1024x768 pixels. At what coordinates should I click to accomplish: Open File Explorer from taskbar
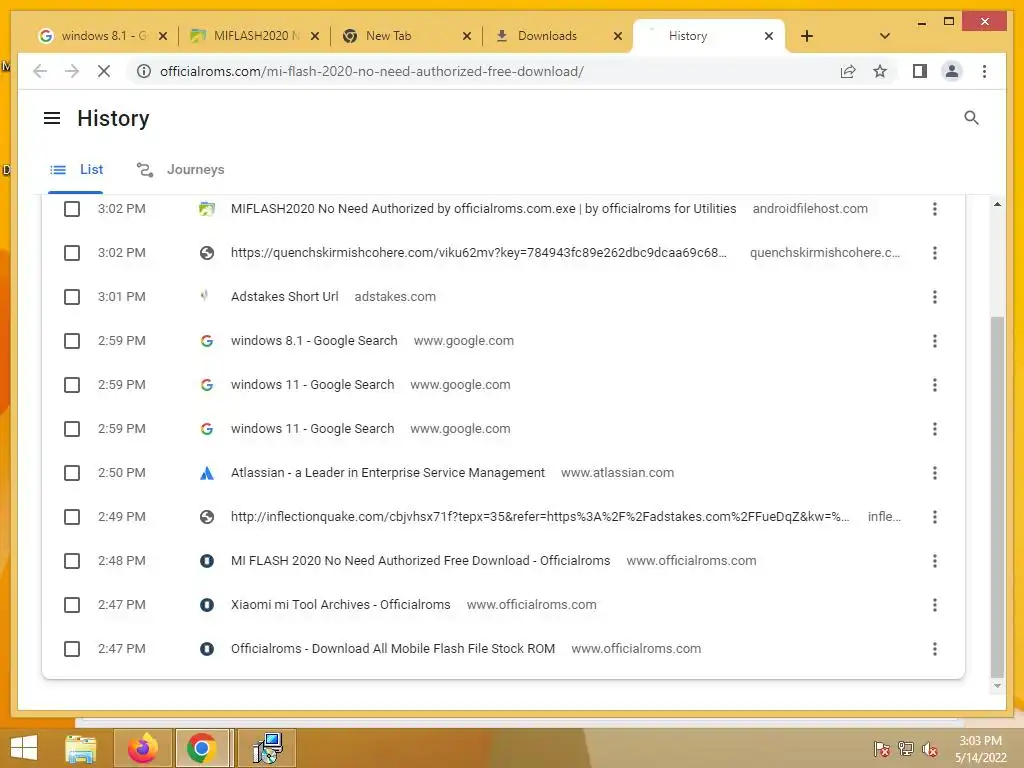click(80, 748)
